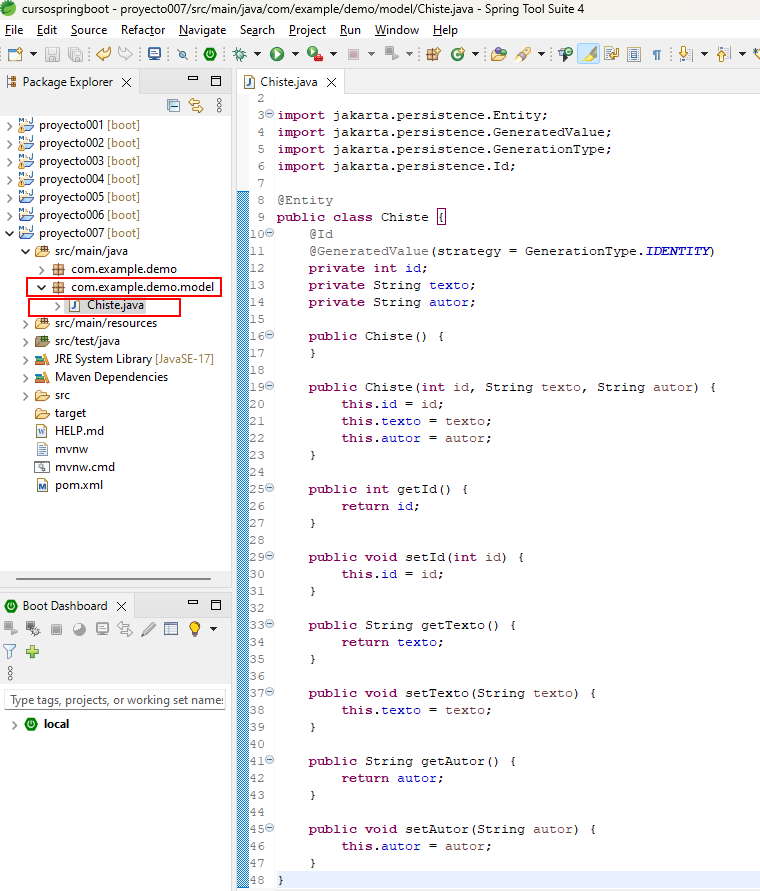Expand the proyecto004 project

[9, 179]
